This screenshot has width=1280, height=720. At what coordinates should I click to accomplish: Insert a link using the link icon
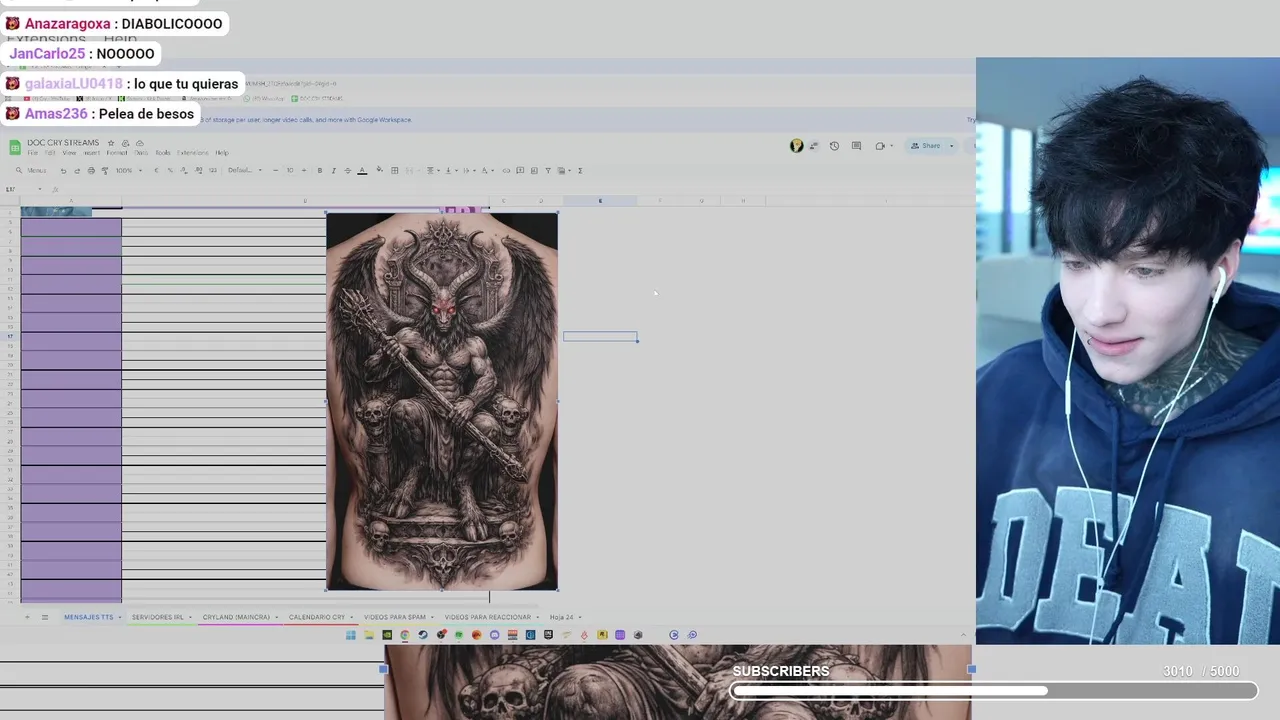[506, 170]
